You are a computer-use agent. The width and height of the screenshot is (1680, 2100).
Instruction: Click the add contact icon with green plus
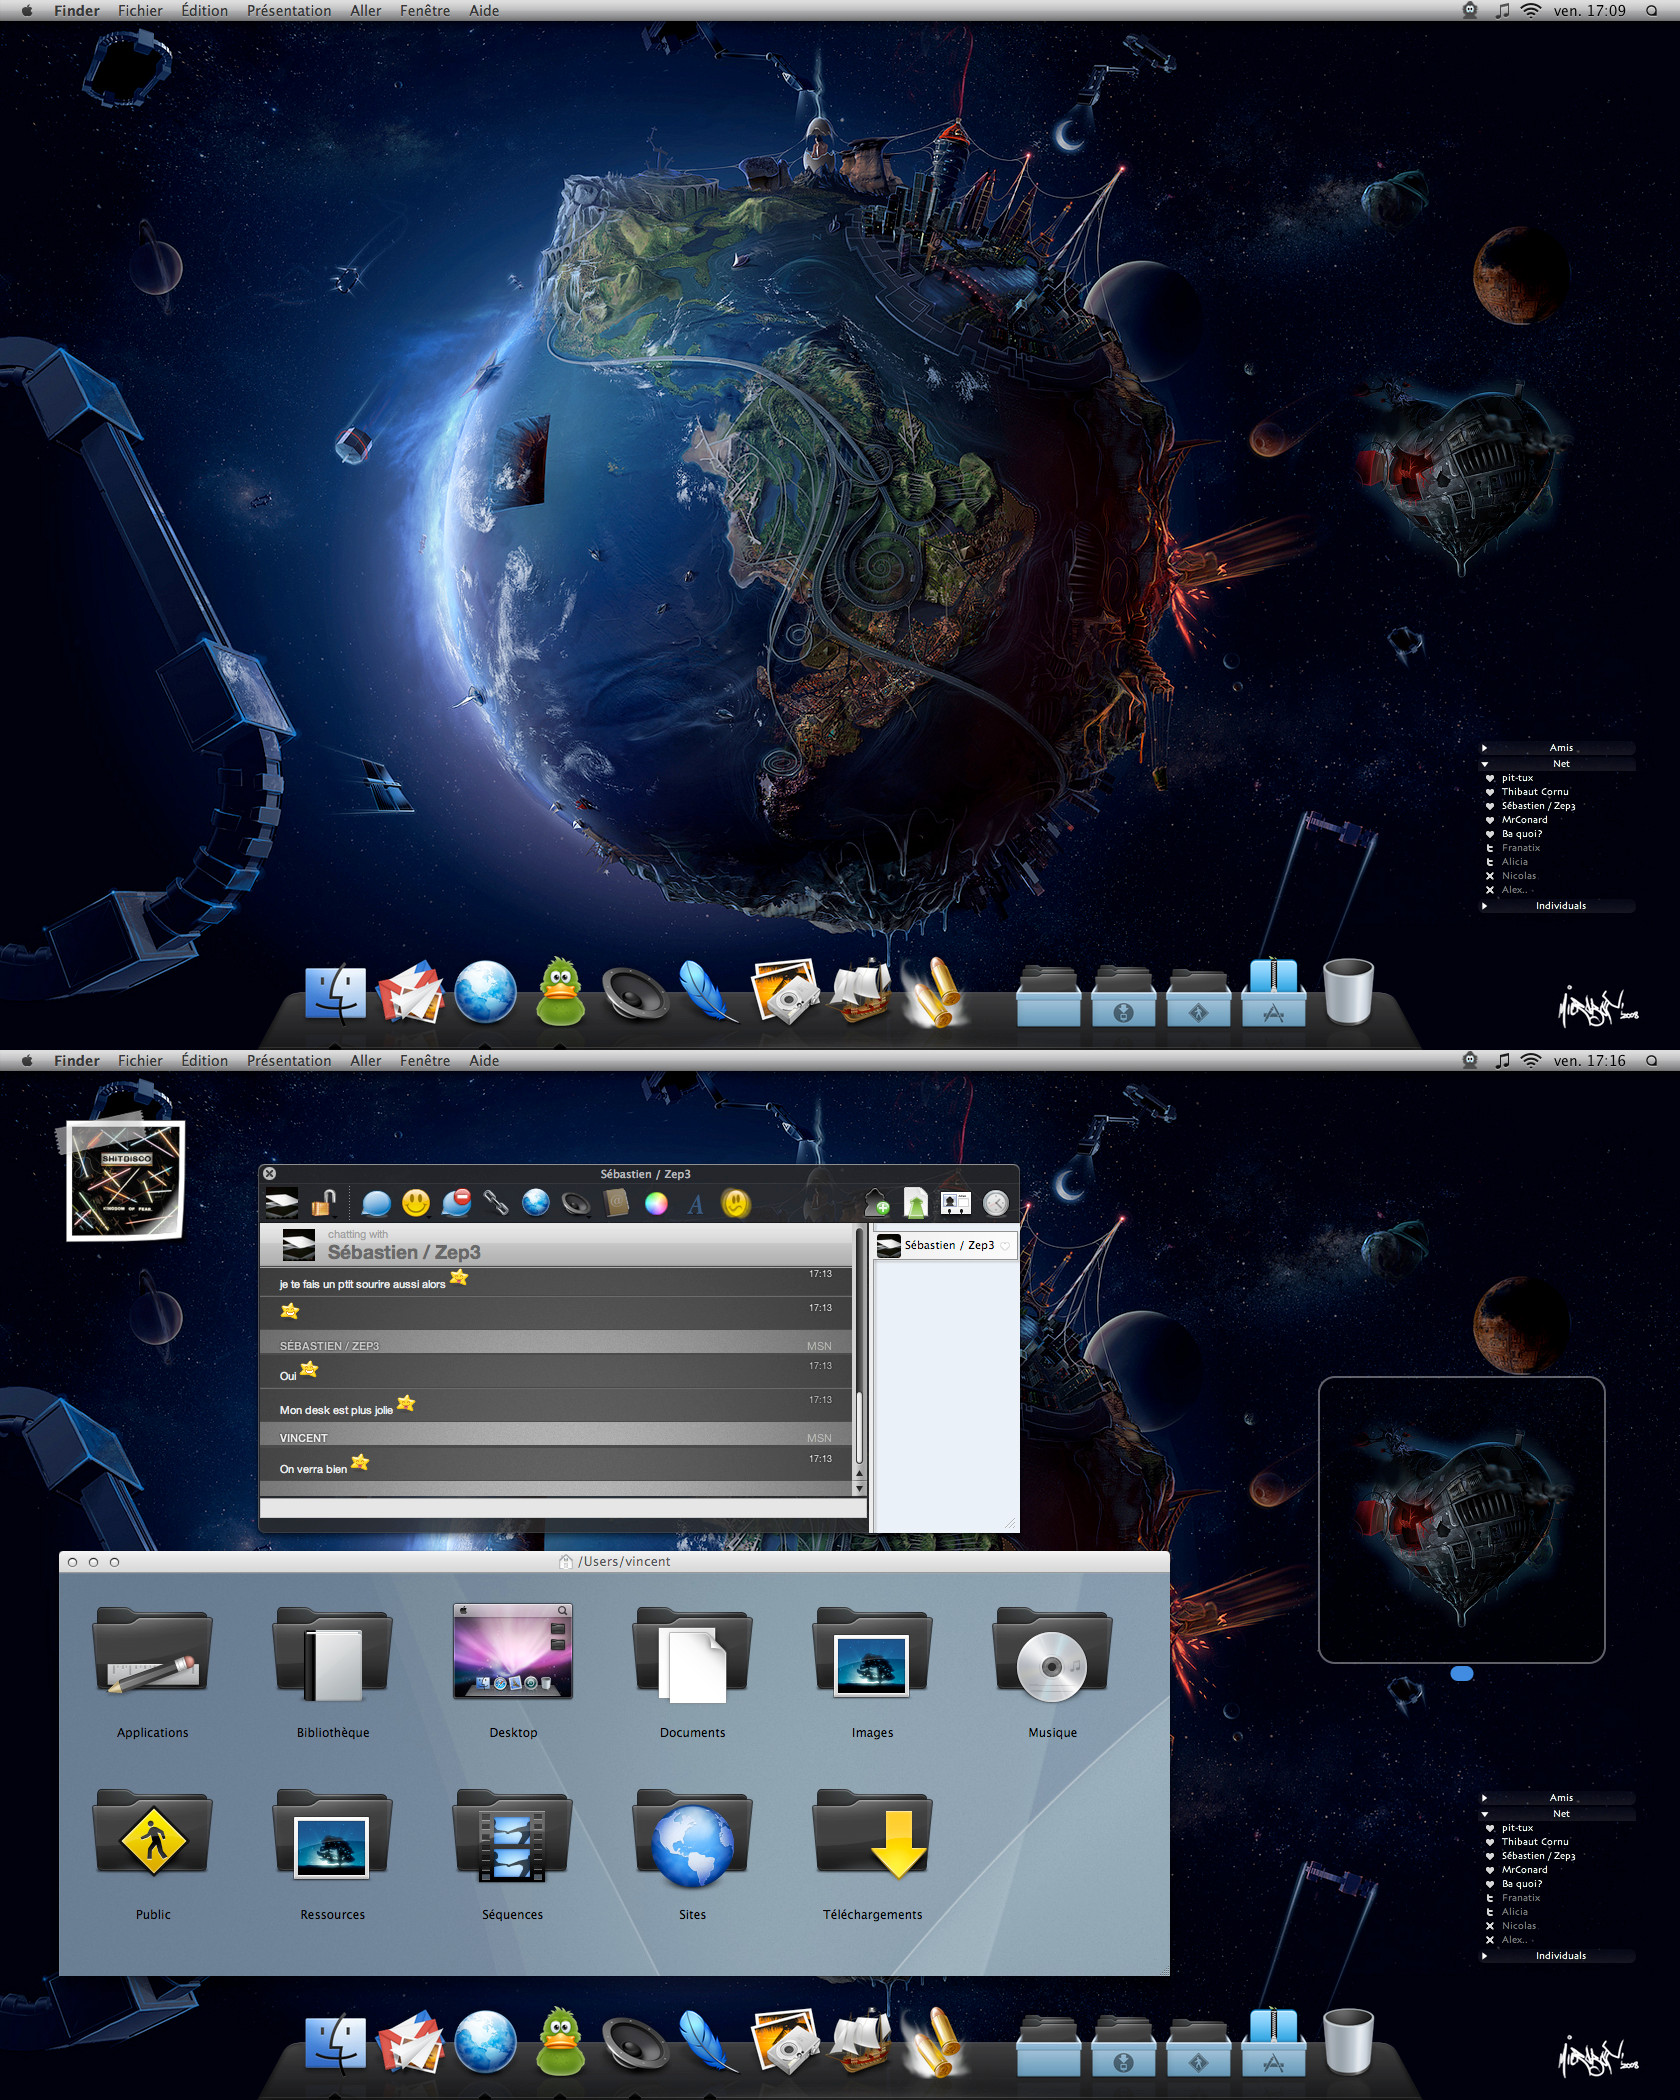[876, 1202]
